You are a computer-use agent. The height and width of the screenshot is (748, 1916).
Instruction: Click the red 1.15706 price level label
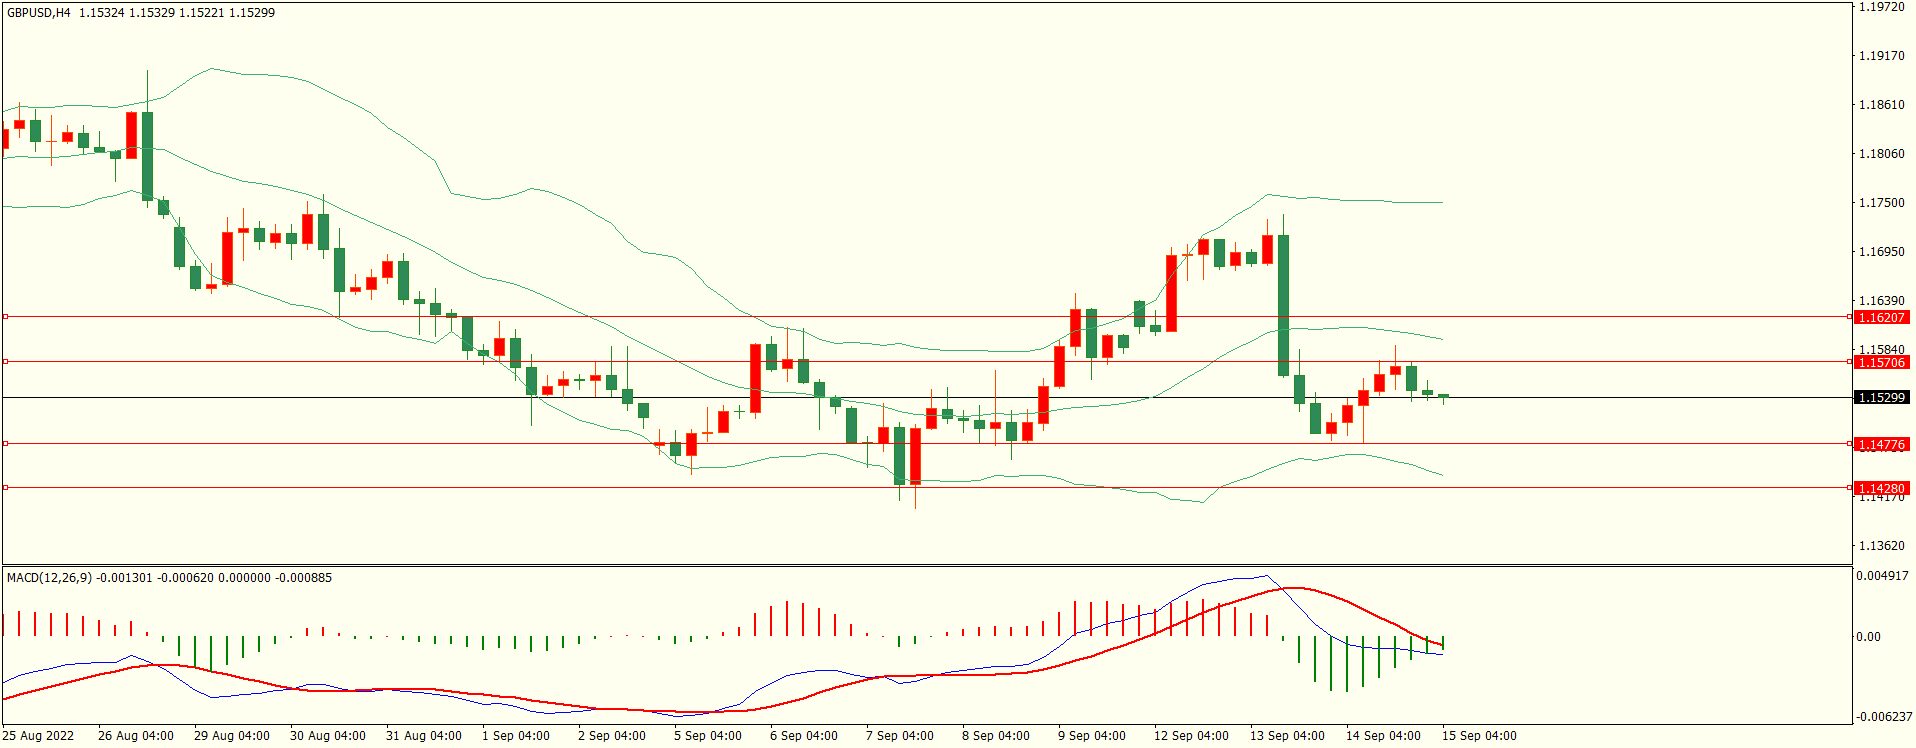coord(1881,362)
